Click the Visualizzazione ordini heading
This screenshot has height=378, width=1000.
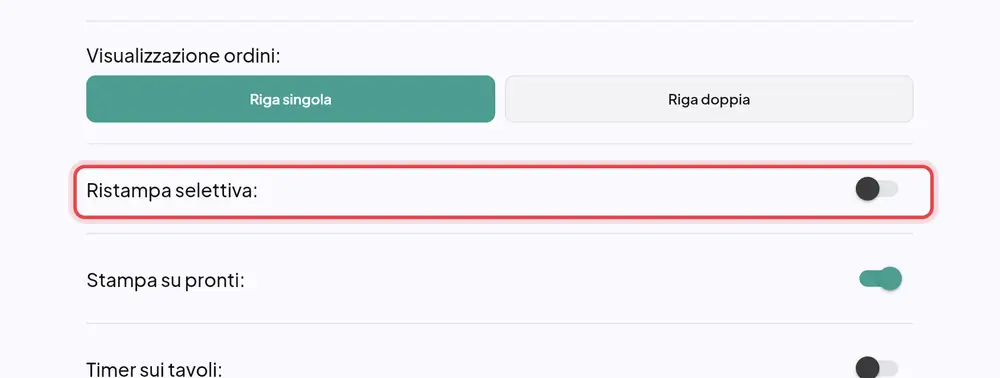[x=184, y=56]
